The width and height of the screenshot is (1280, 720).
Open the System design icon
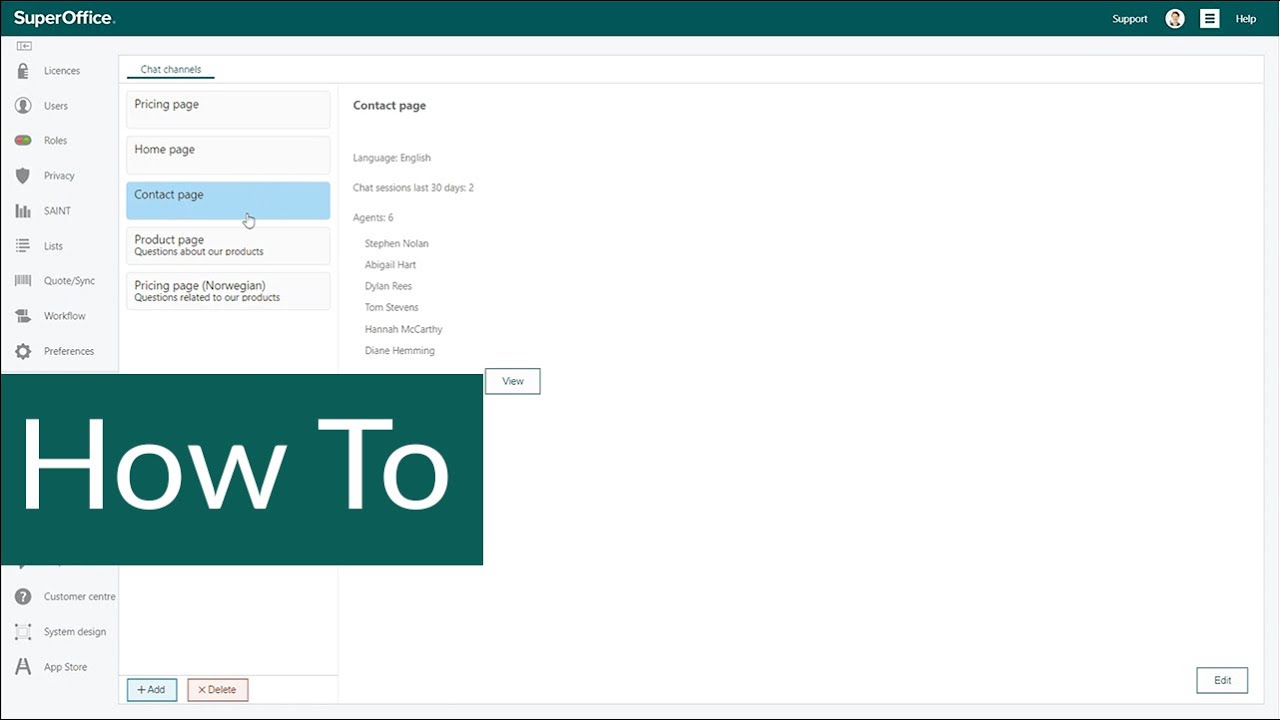pyautogui.click(x=23, y=632)
